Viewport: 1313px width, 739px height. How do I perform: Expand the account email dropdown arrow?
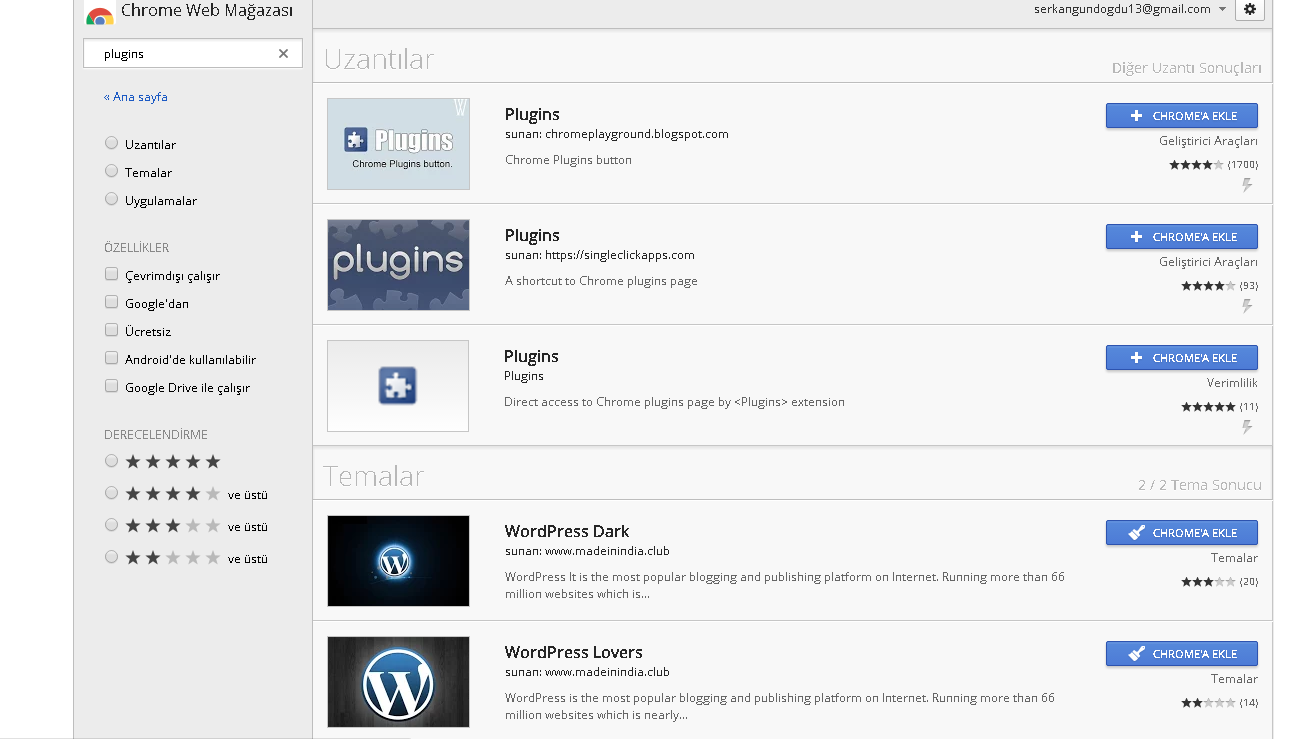1222,9
